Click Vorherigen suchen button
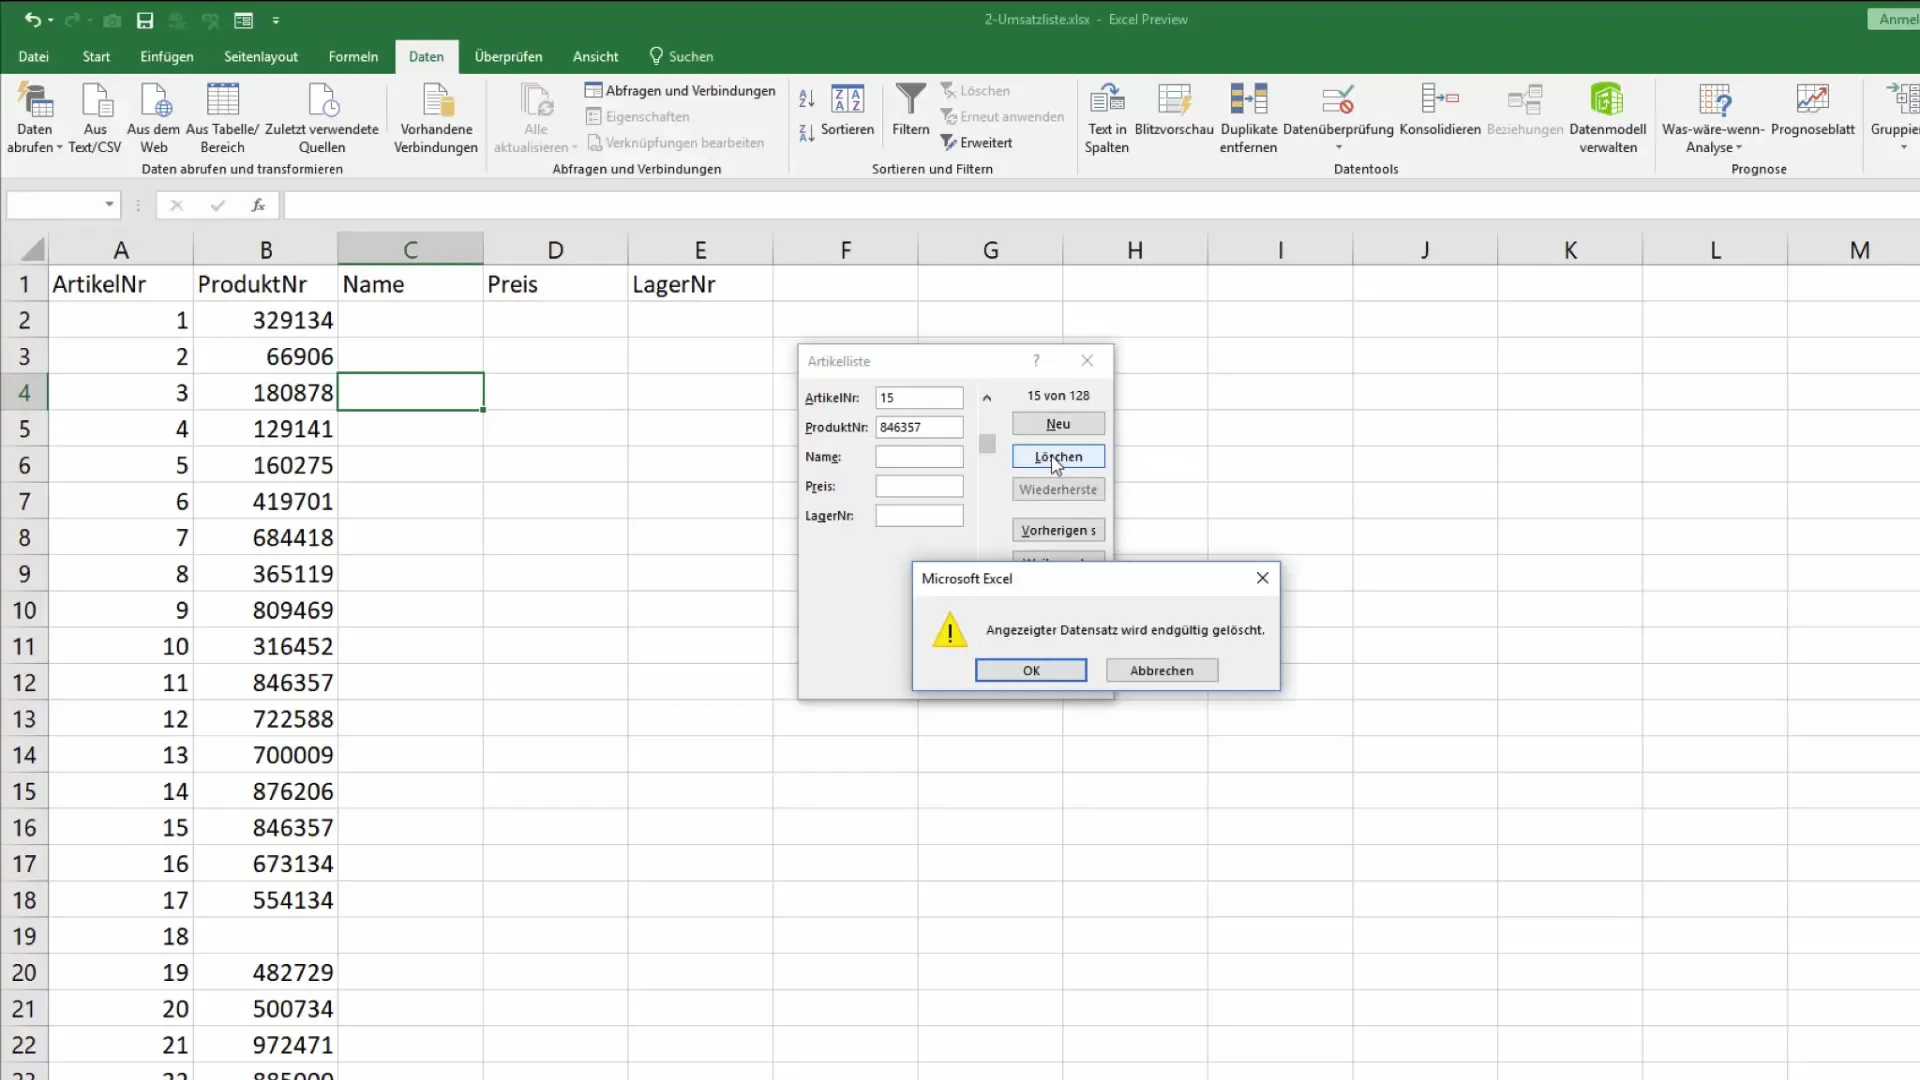Image resolution: width=1920 pixels, height=1080 pixels. 1058,530
